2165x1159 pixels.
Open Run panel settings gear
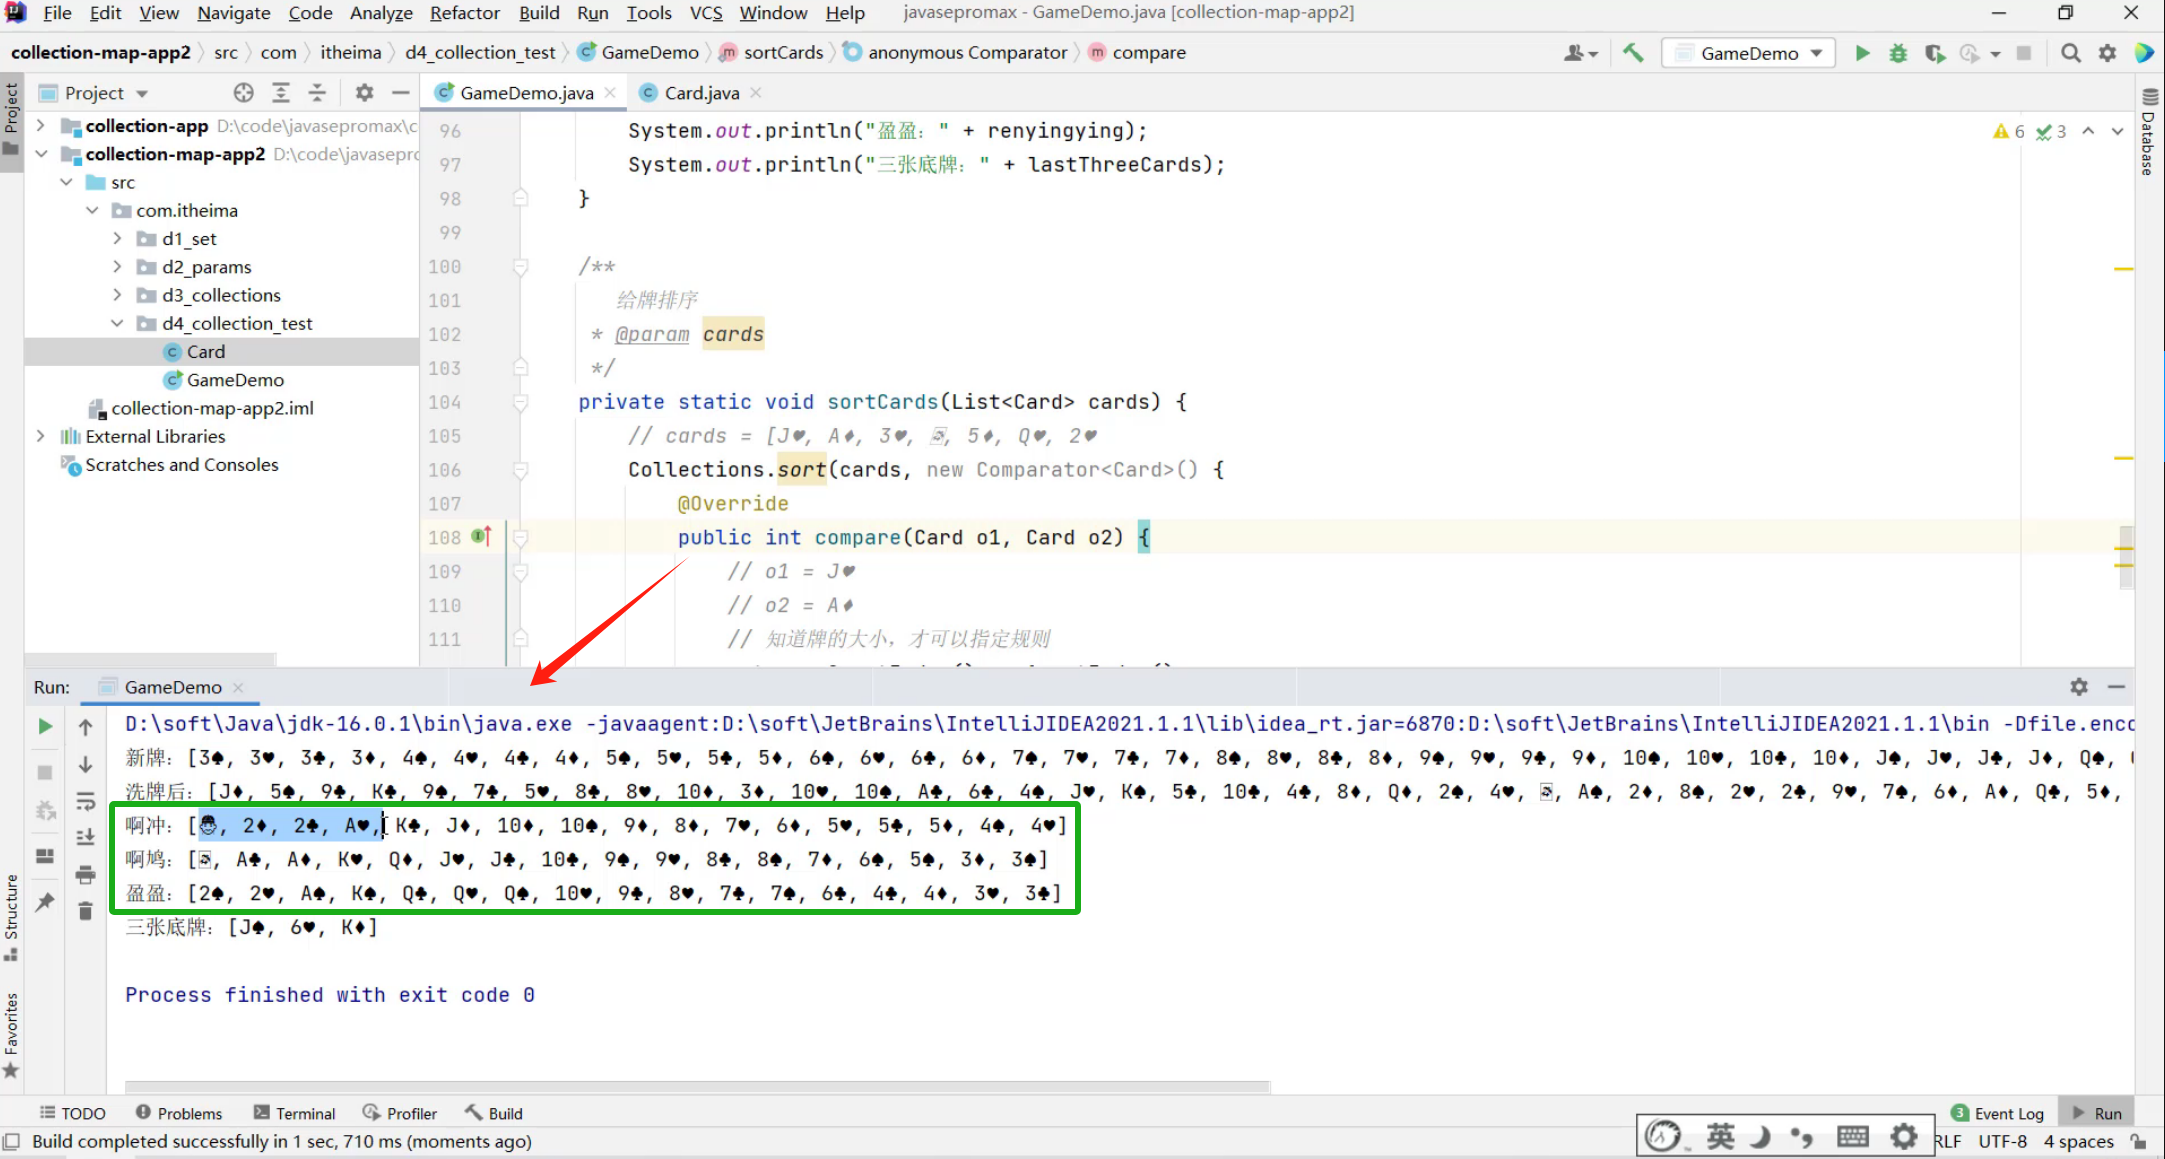[2079, 687]
